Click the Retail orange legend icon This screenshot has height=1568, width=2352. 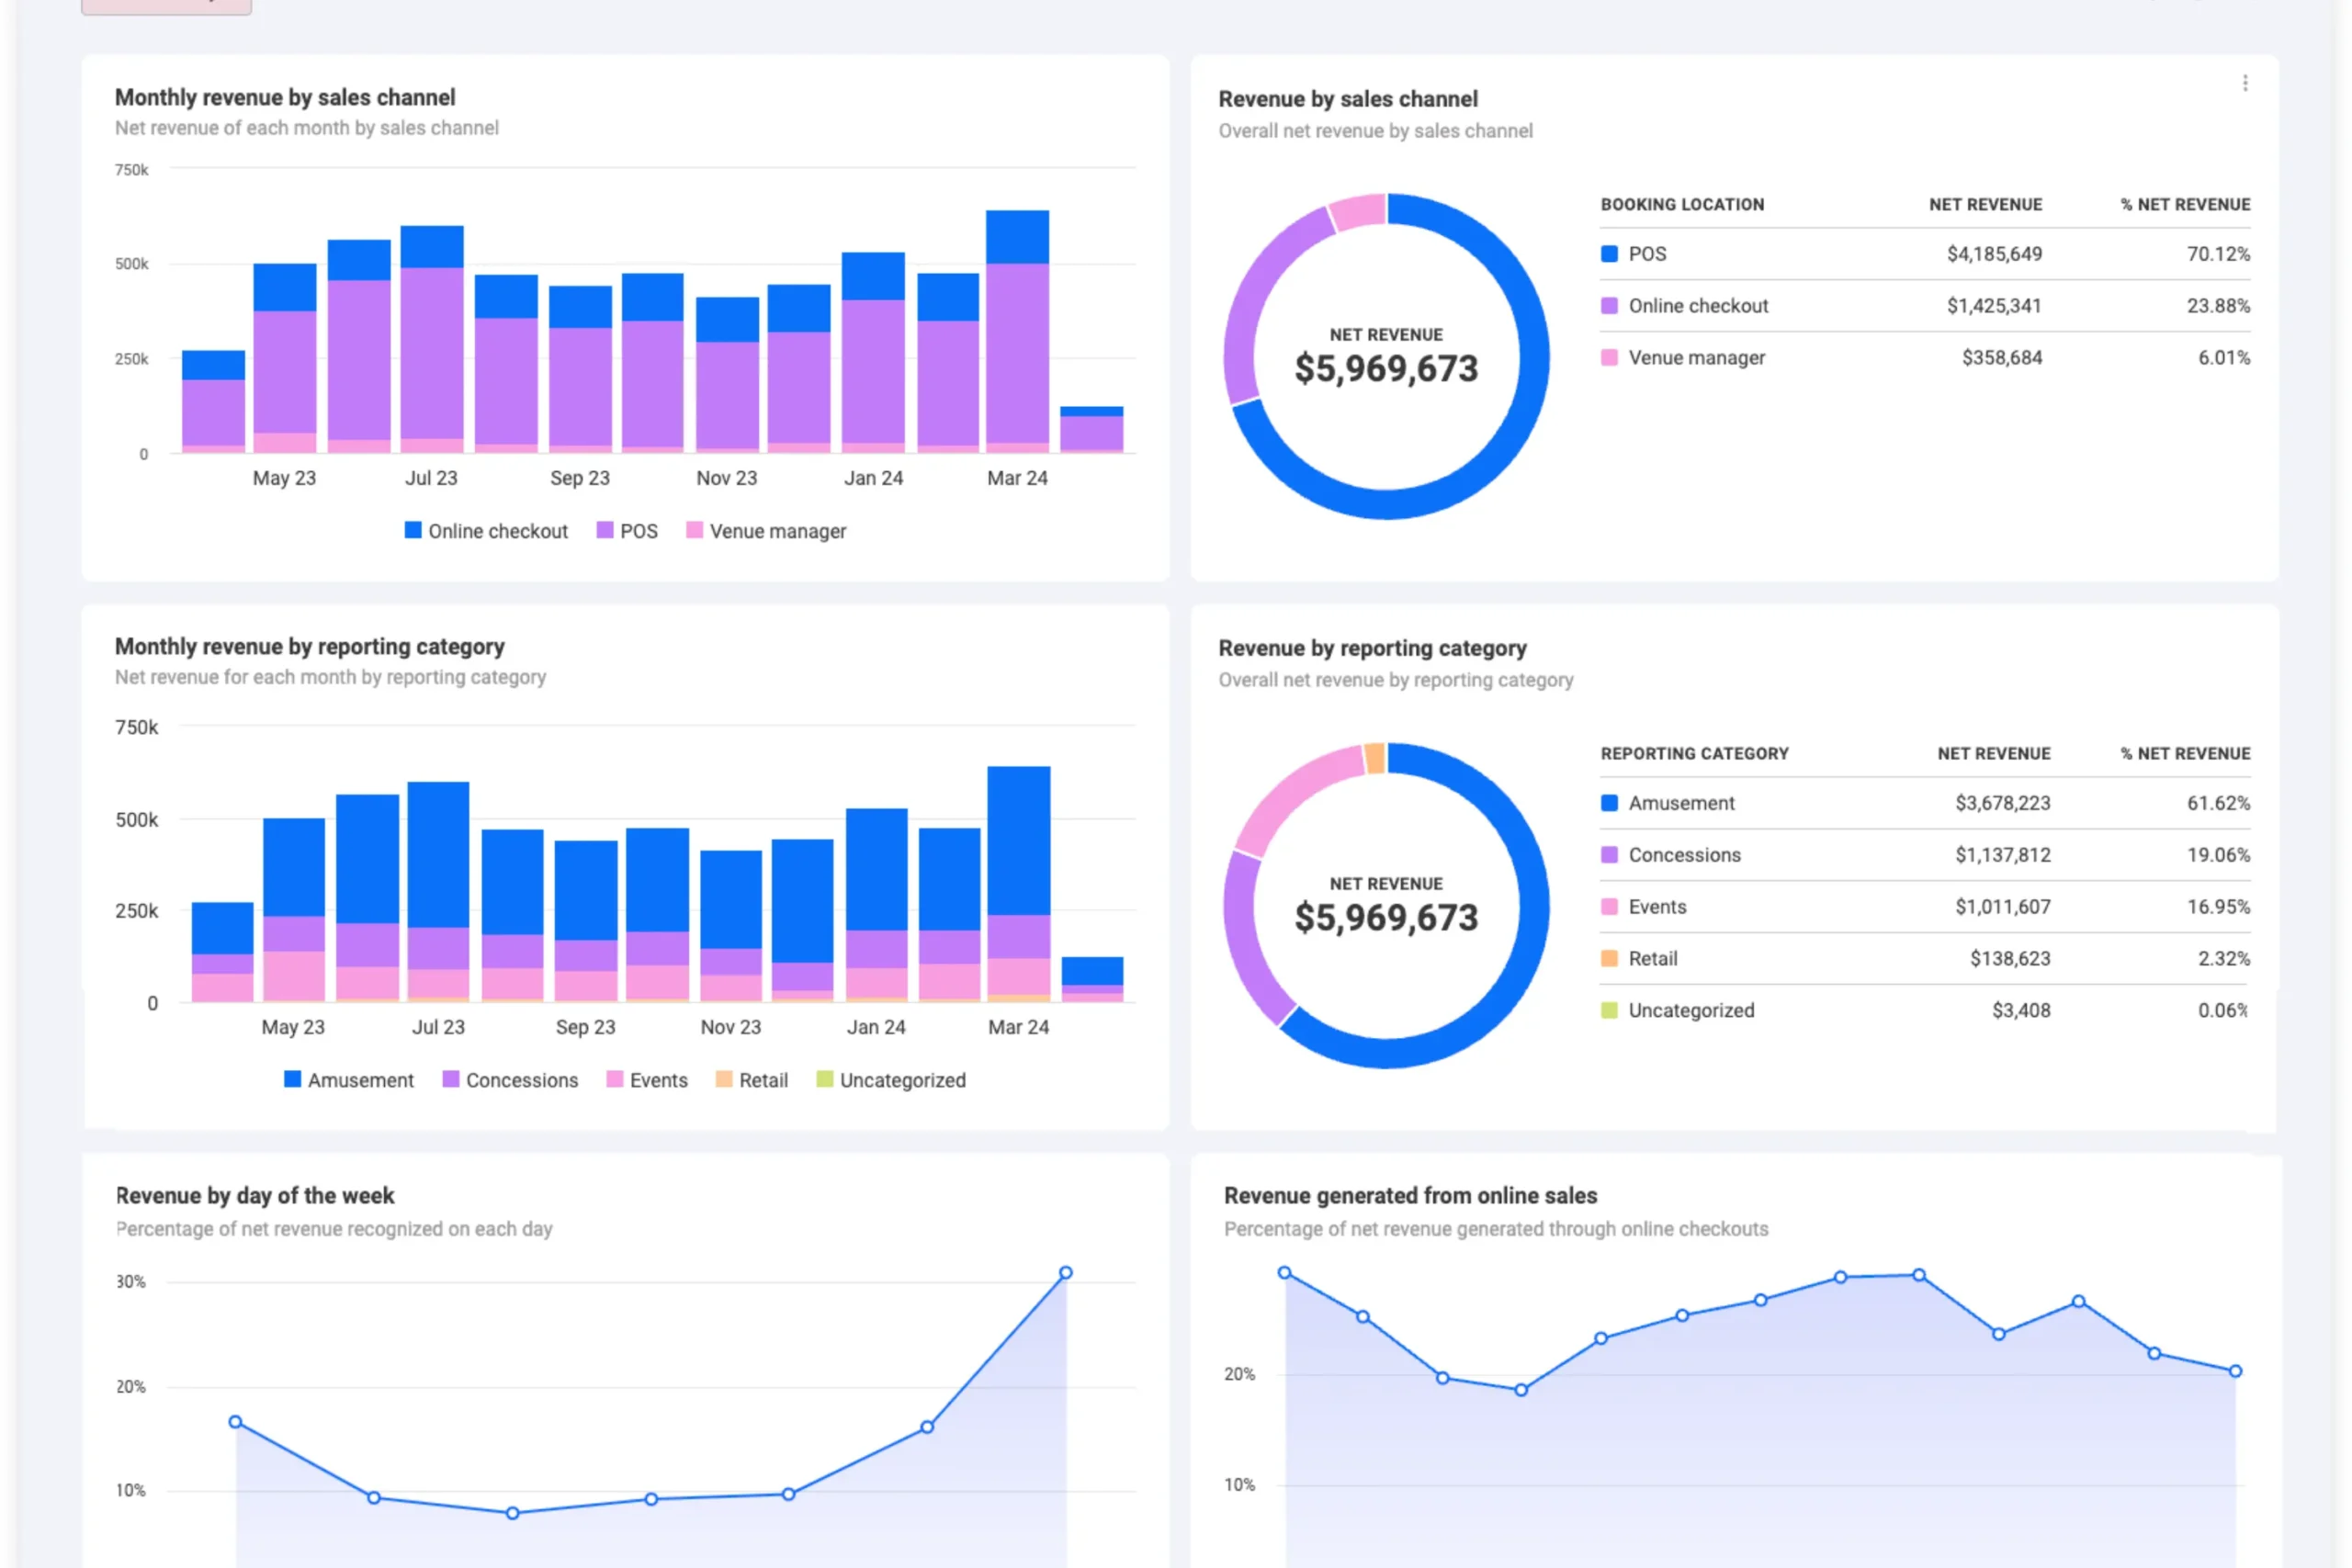point(1607,958)
